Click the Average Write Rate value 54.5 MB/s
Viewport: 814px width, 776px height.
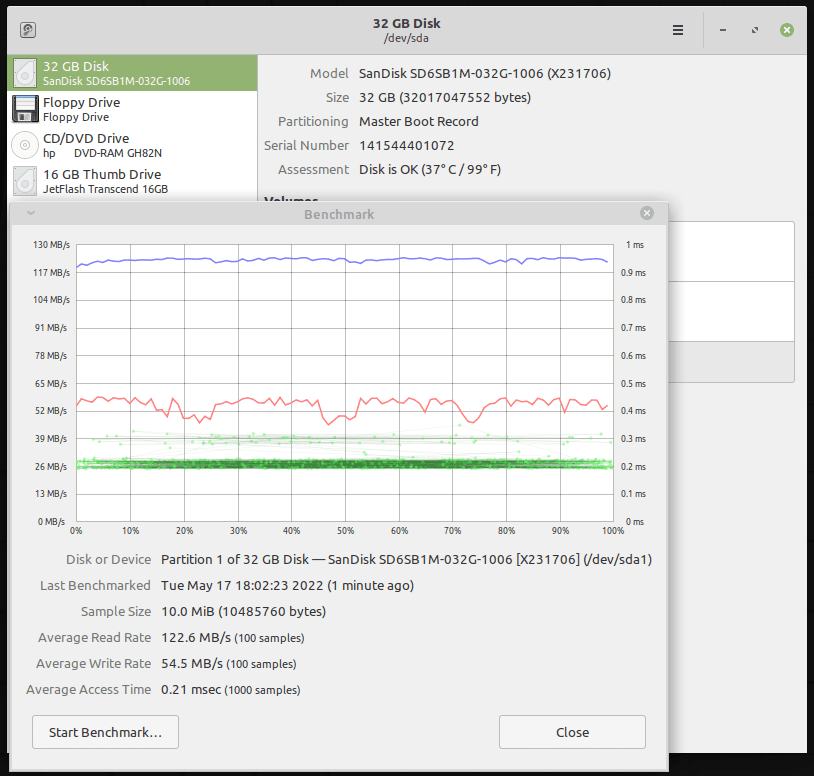192,663
